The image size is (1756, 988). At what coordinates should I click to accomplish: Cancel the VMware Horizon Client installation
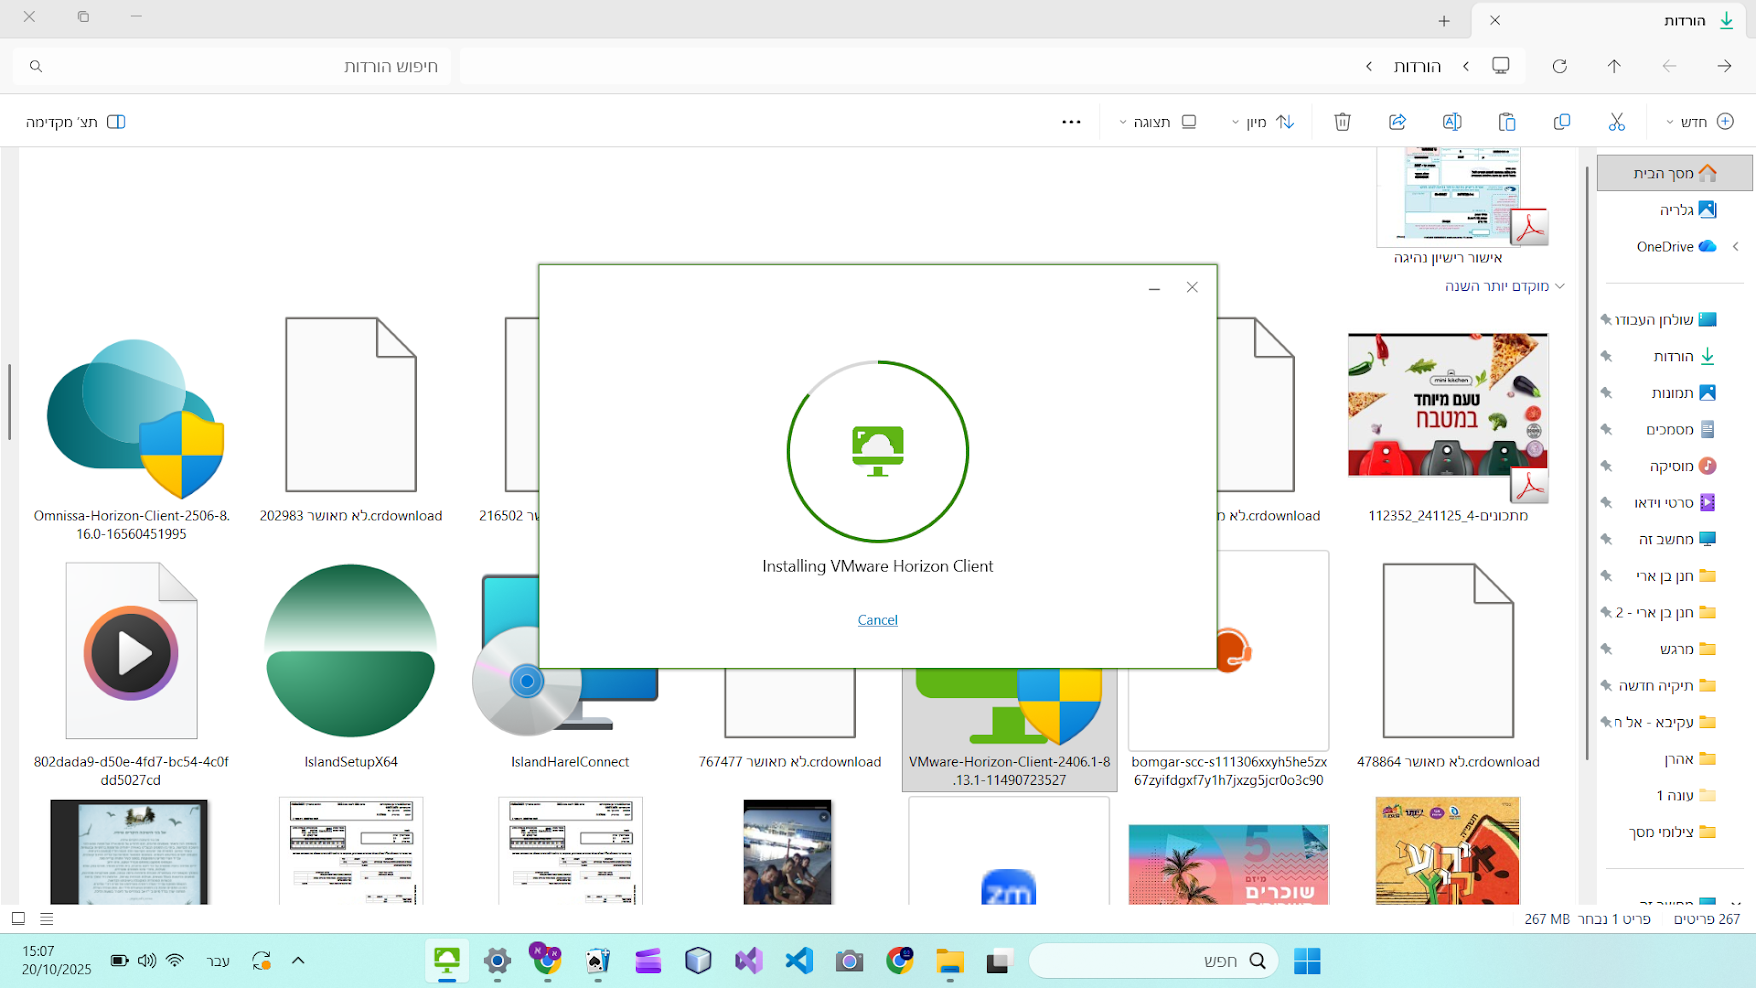coord(877,620)
